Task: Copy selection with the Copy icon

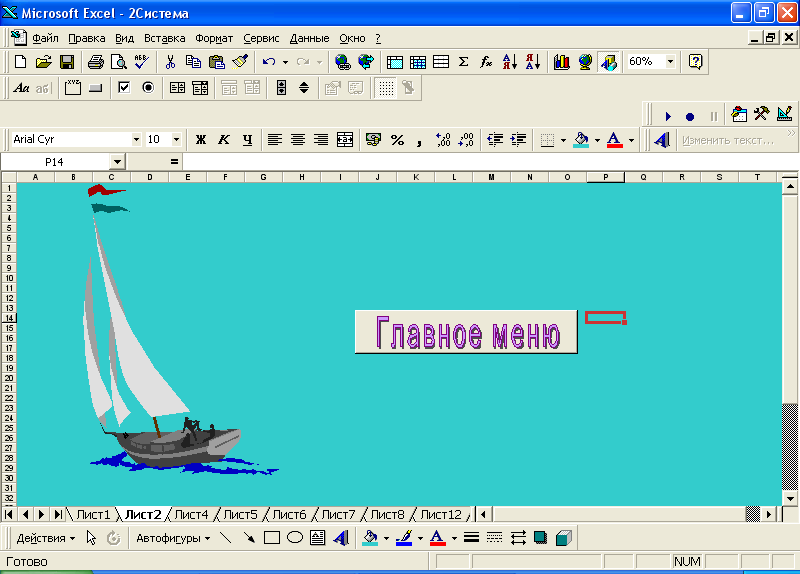Action: coord(193,62)
